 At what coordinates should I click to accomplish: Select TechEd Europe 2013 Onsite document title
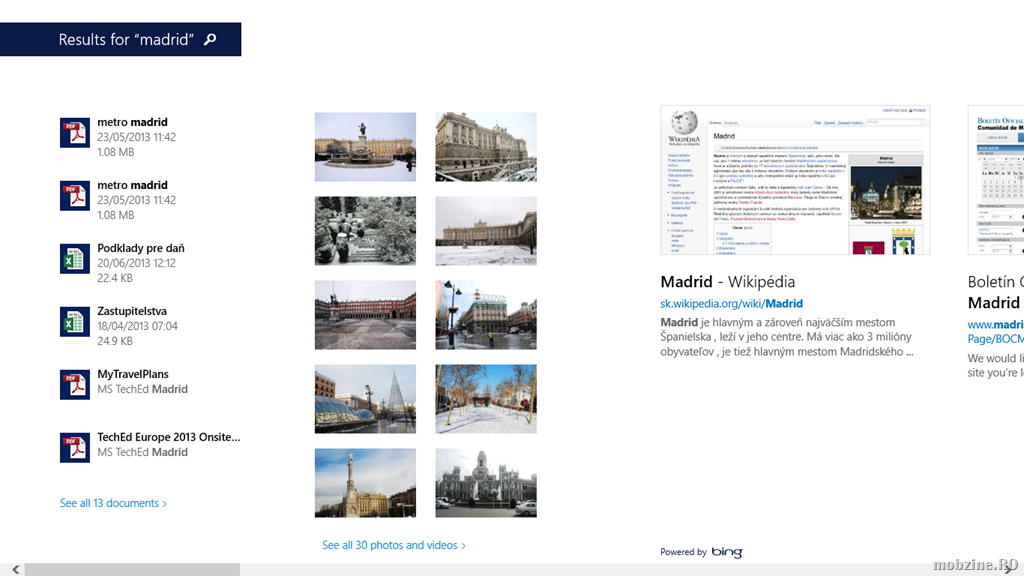tap(168, 437)
